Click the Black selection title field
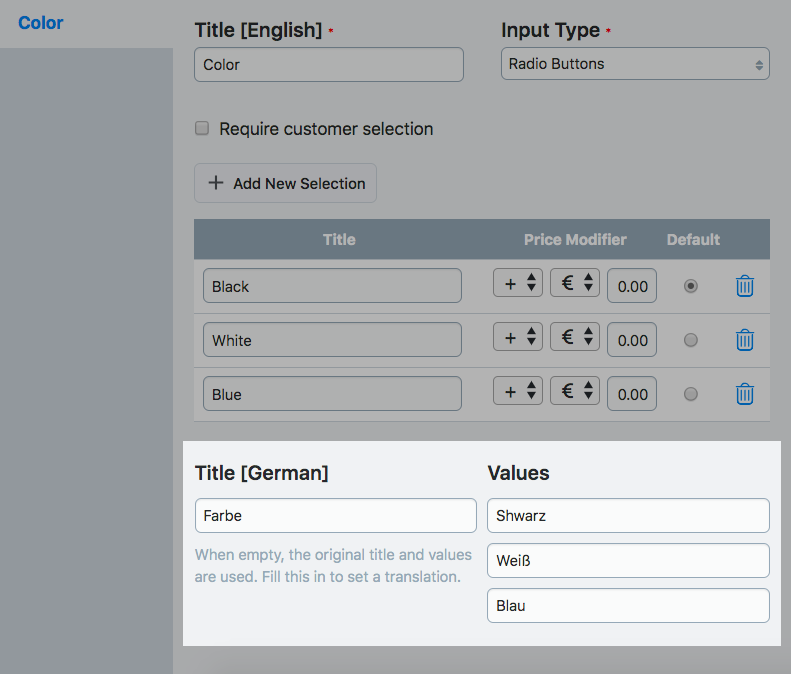The image size is (791, 674). [332, 286]
